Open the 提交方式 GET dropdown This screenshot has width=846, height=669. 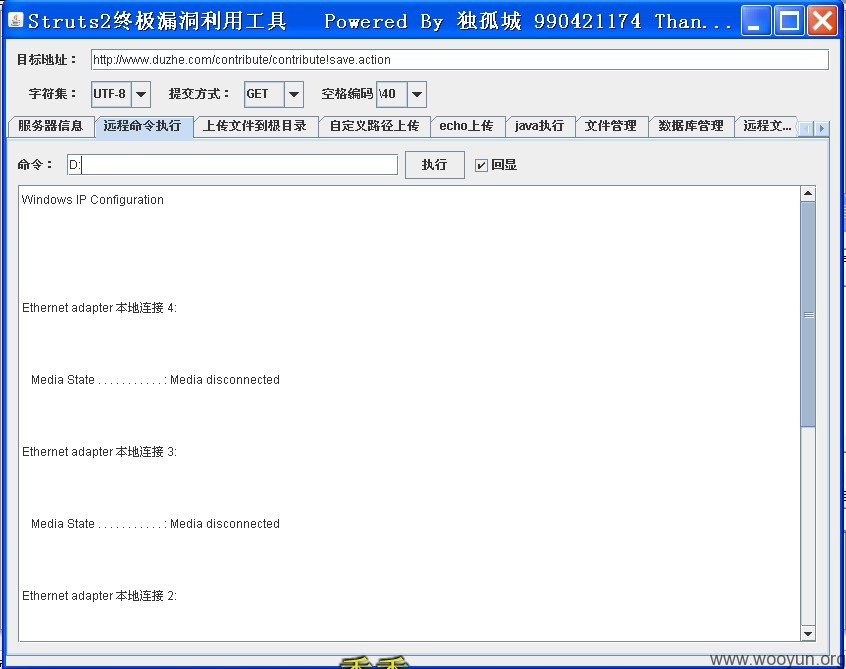294,94
